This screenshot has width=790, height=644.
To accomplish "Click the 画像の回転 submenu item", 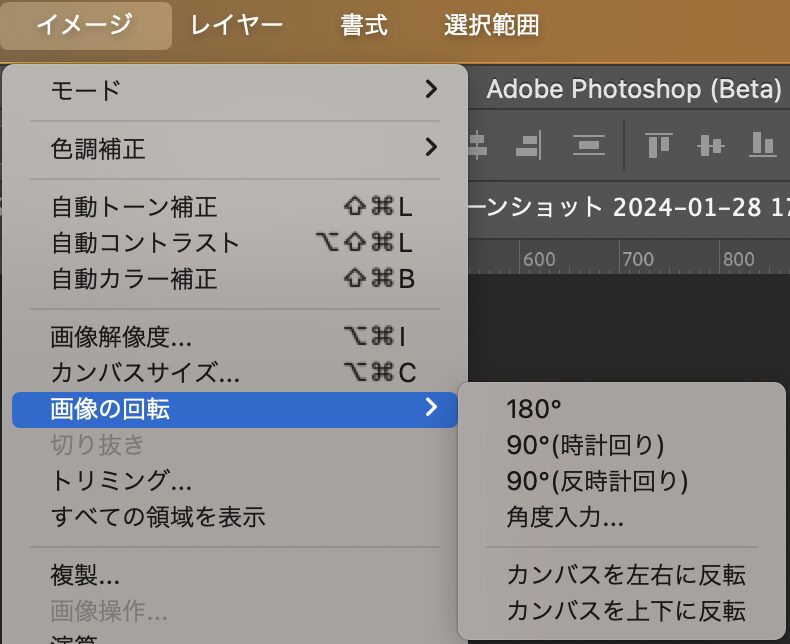I will 236,408.
